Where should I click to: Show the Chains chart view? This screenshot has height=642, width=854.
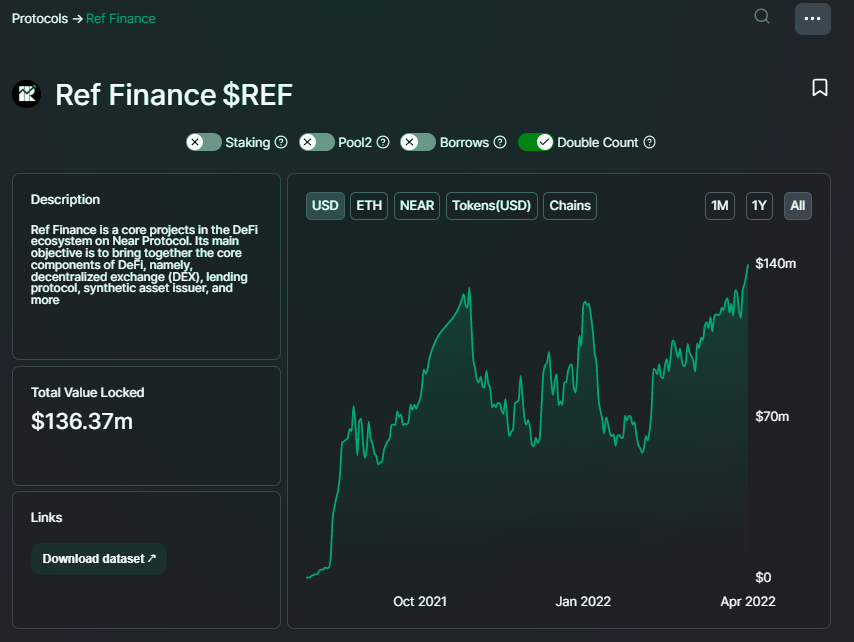click(570, 206)
